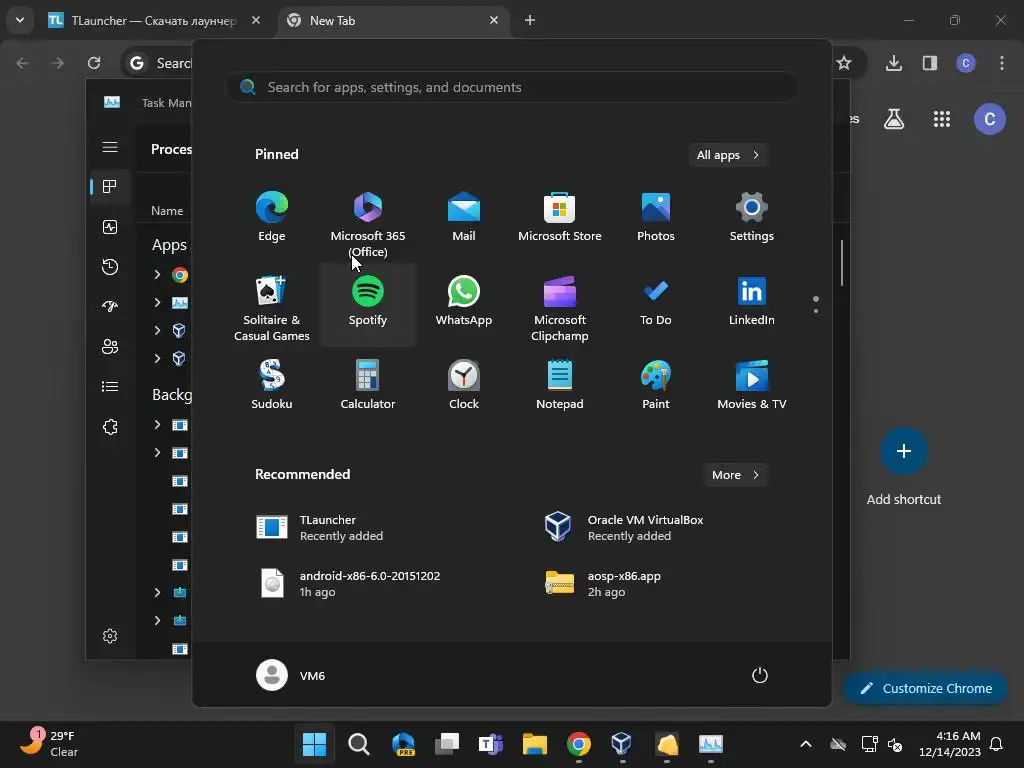Open Google apps grid
This screenshot has width=1024, height=768.
(x=942, y=119)
